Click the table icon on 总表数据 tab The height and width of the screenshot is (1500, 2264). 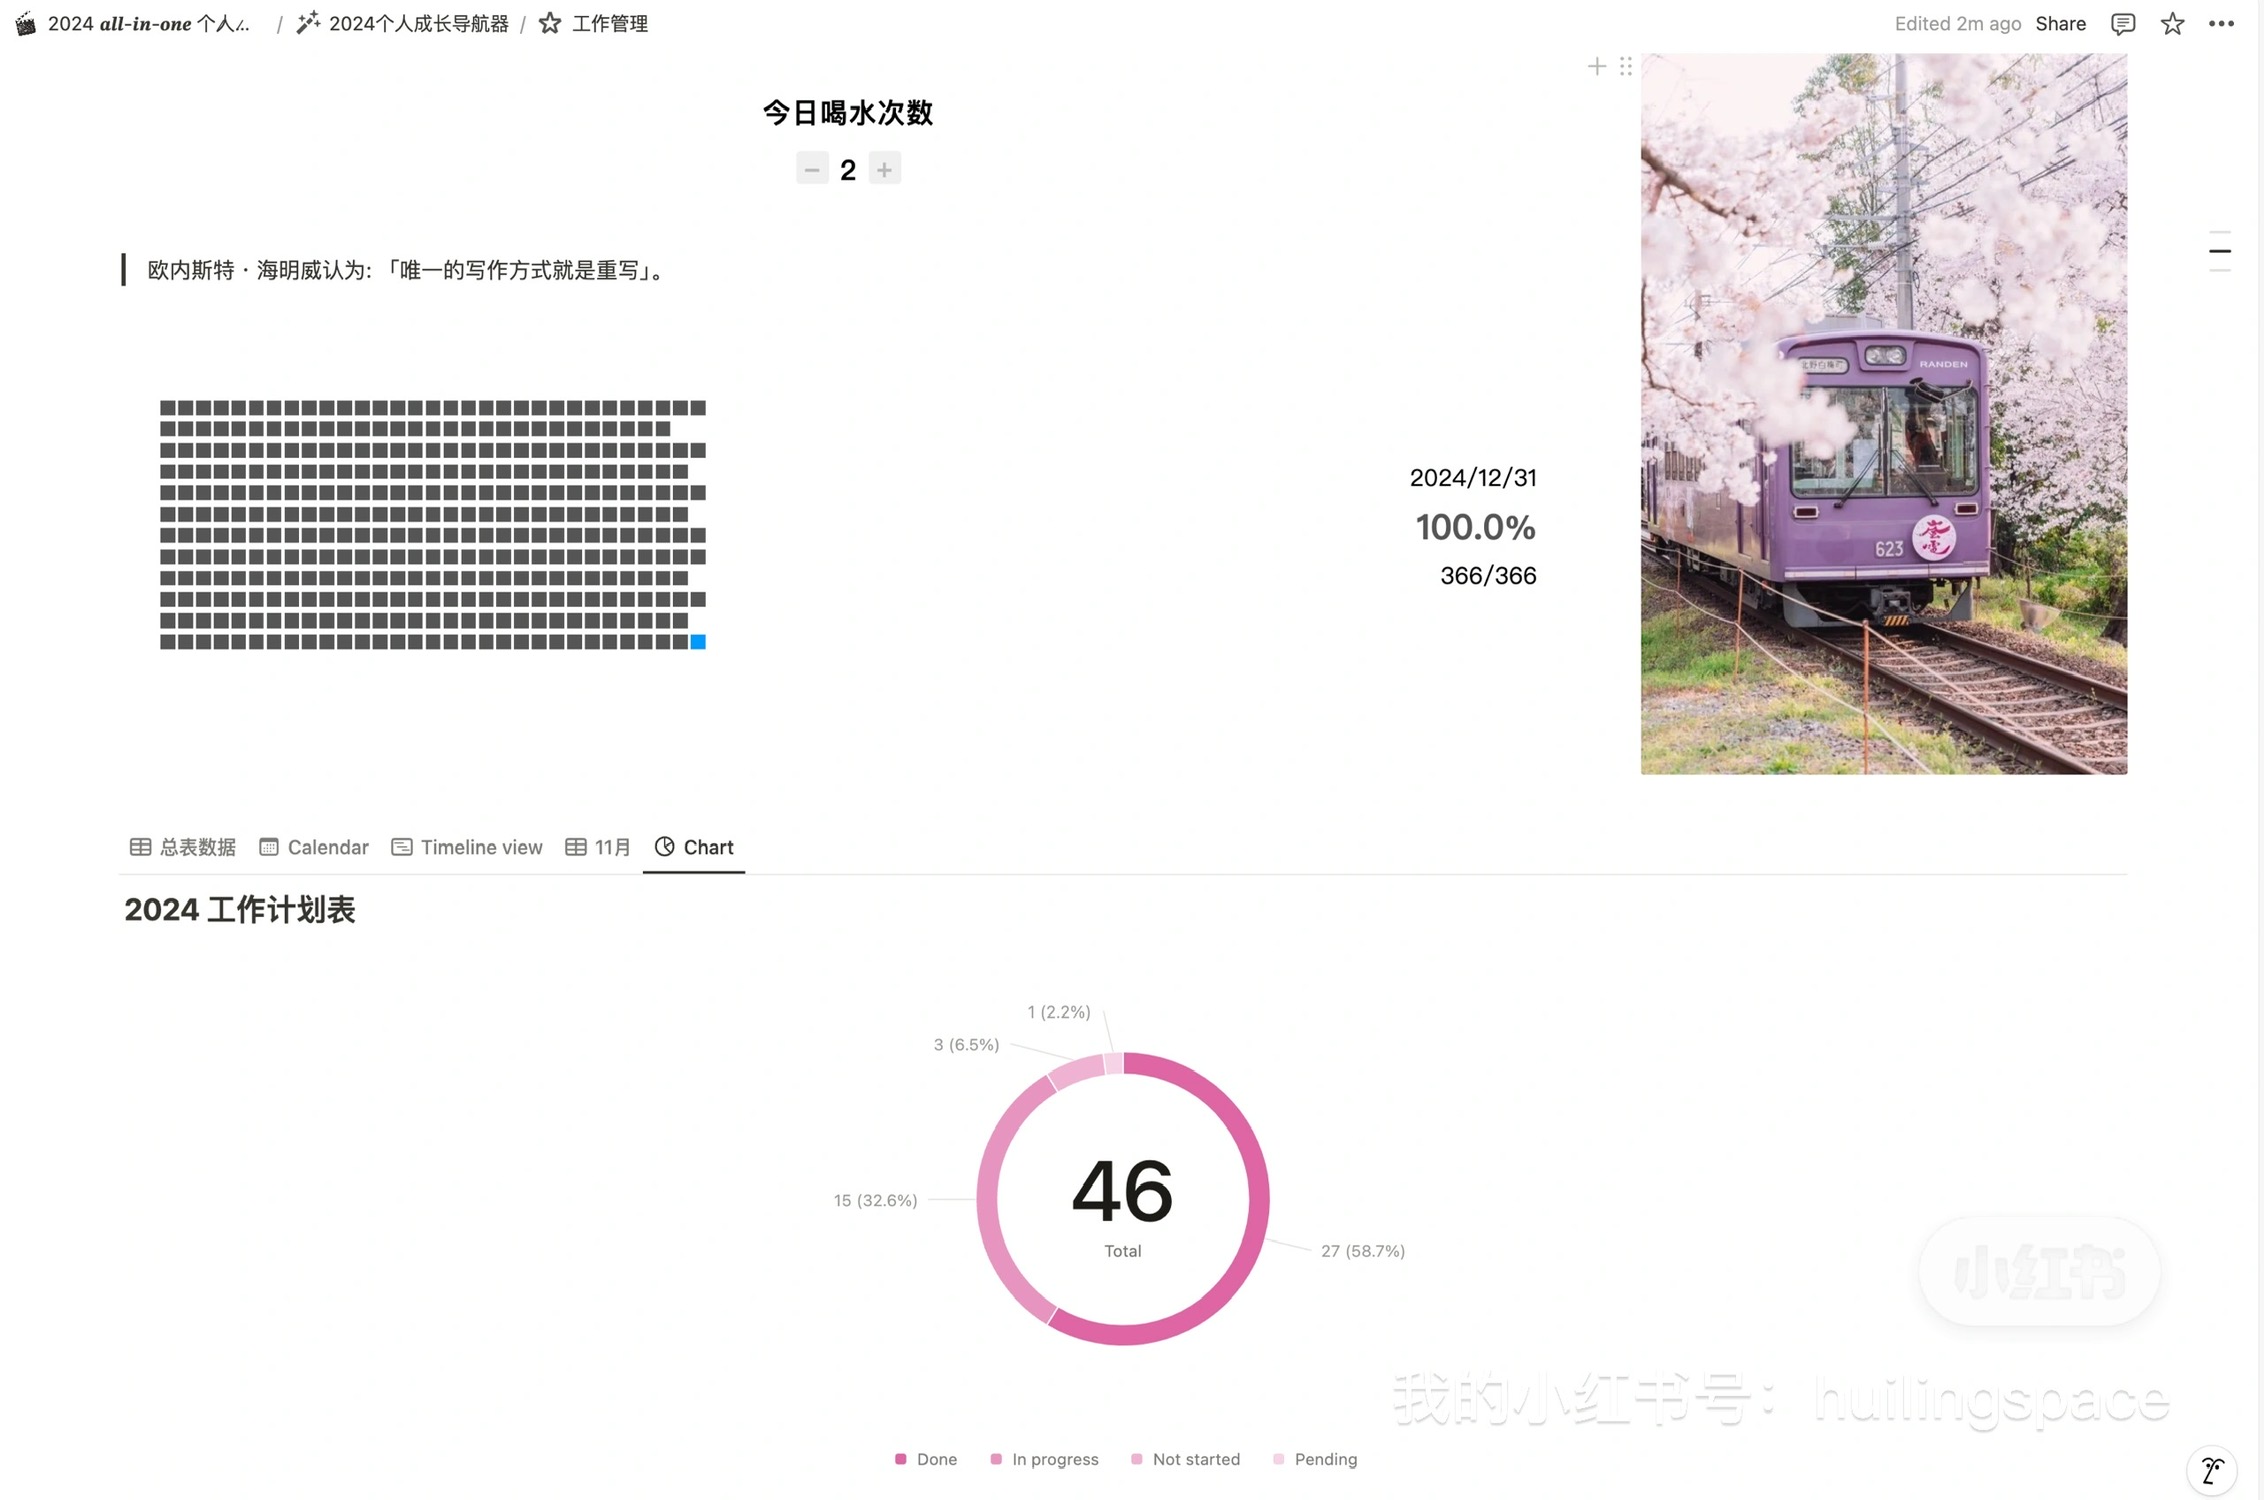(x=140, y=847)
